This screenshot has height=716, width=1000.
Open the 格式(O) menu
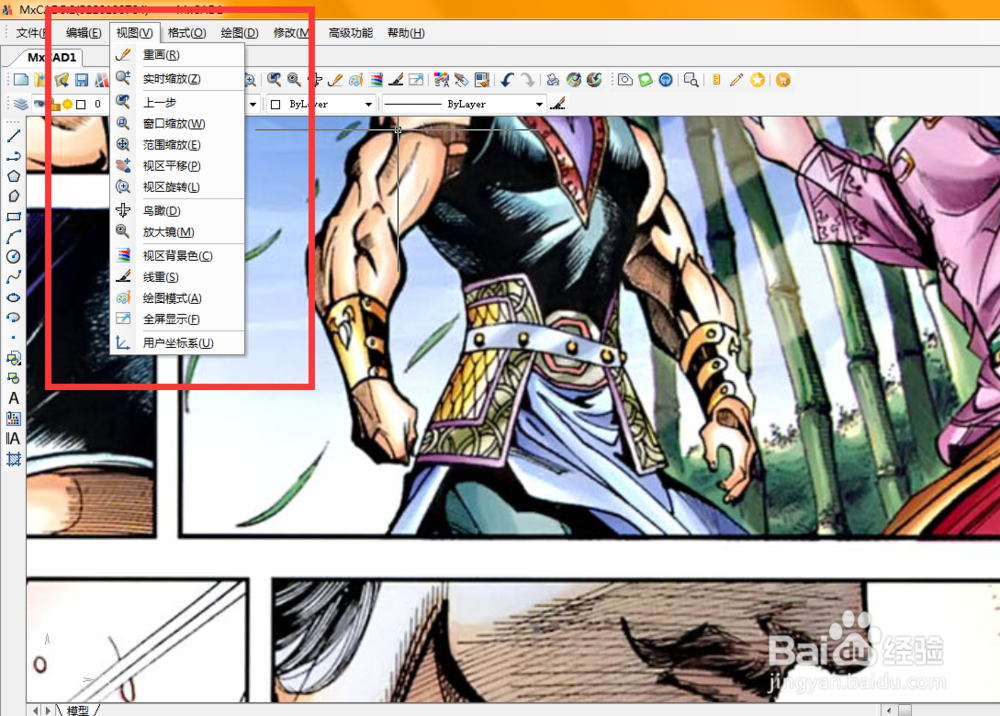[x=187, y=33]
